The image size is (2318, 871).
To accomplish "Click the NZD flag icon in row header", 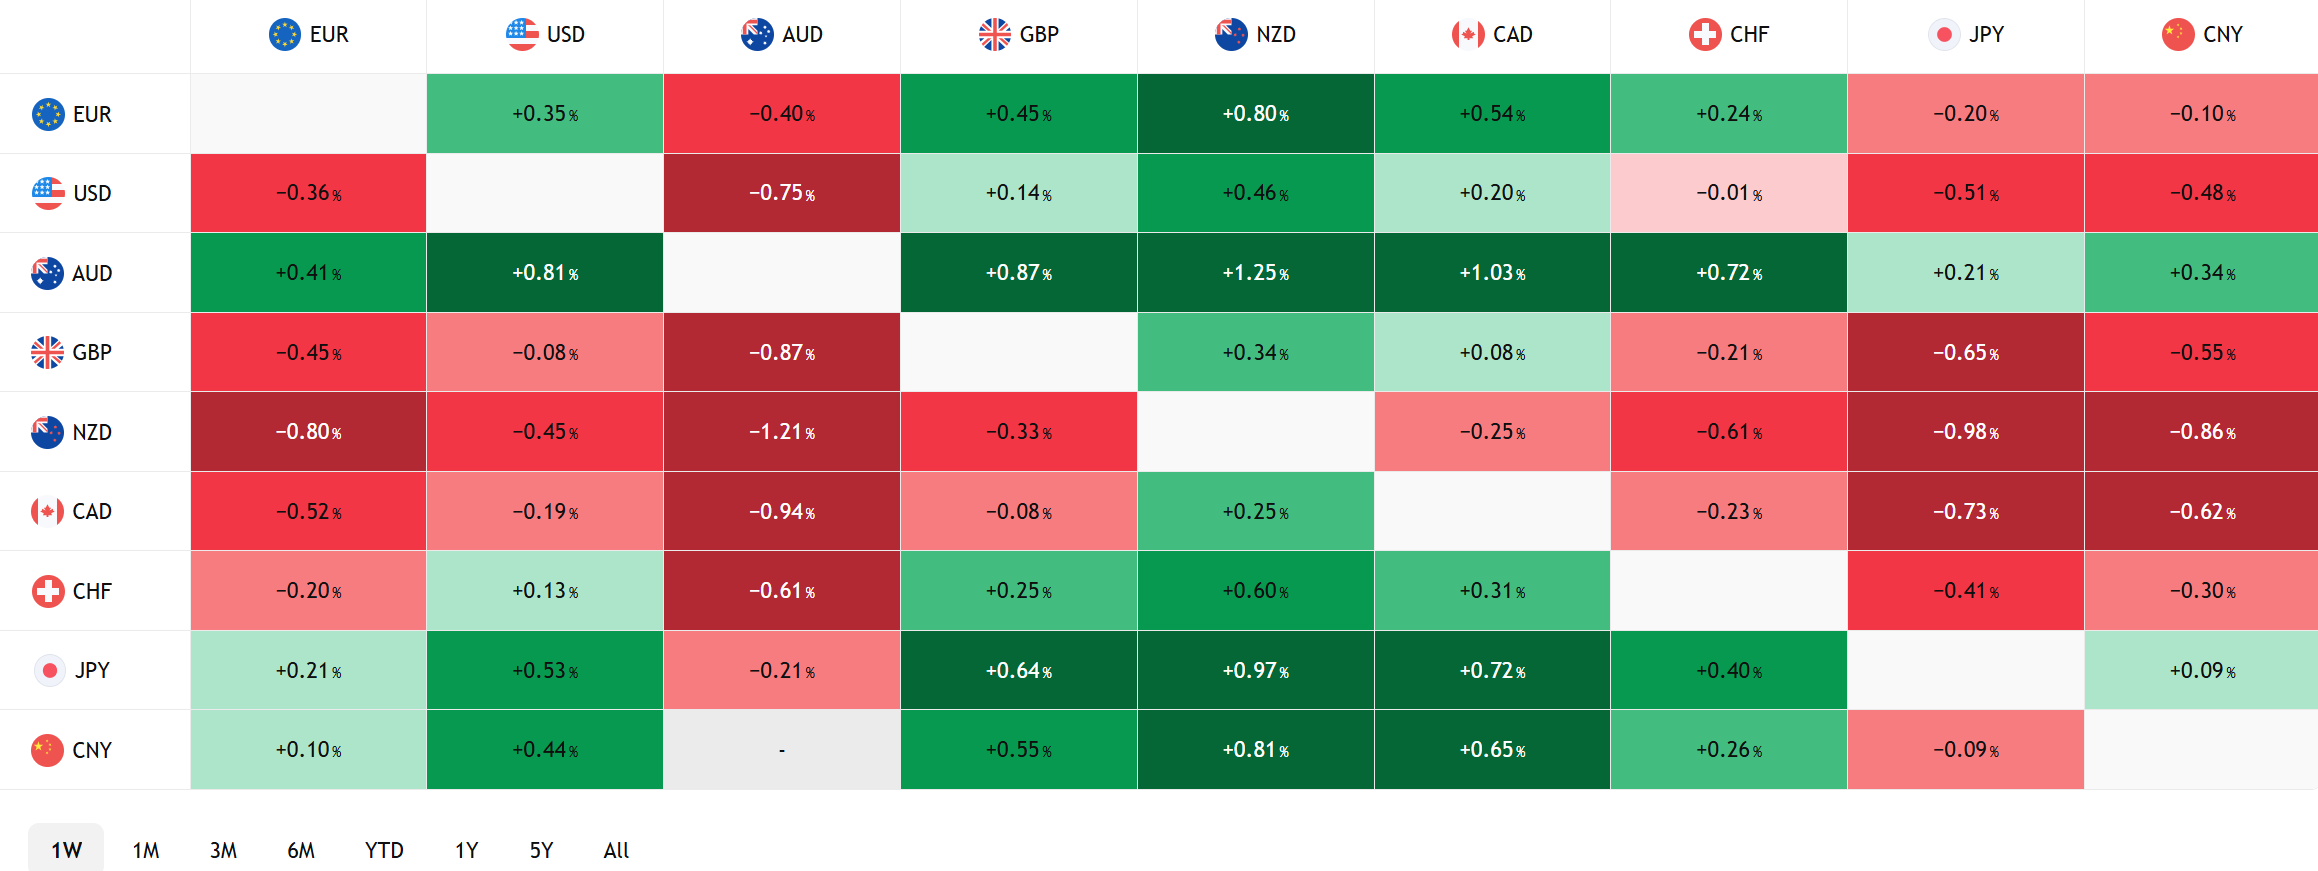I will [x=47, y=432].
